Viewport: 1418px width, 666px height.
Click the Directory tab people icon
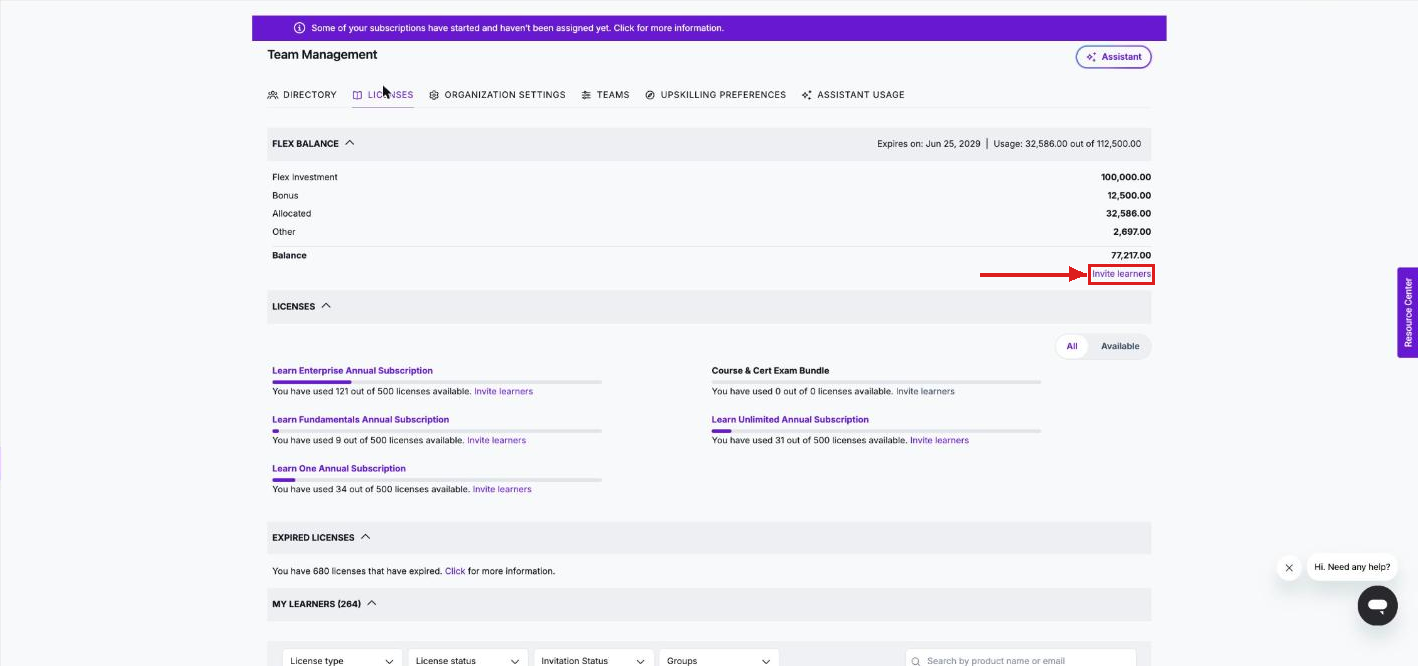(273, 95)
